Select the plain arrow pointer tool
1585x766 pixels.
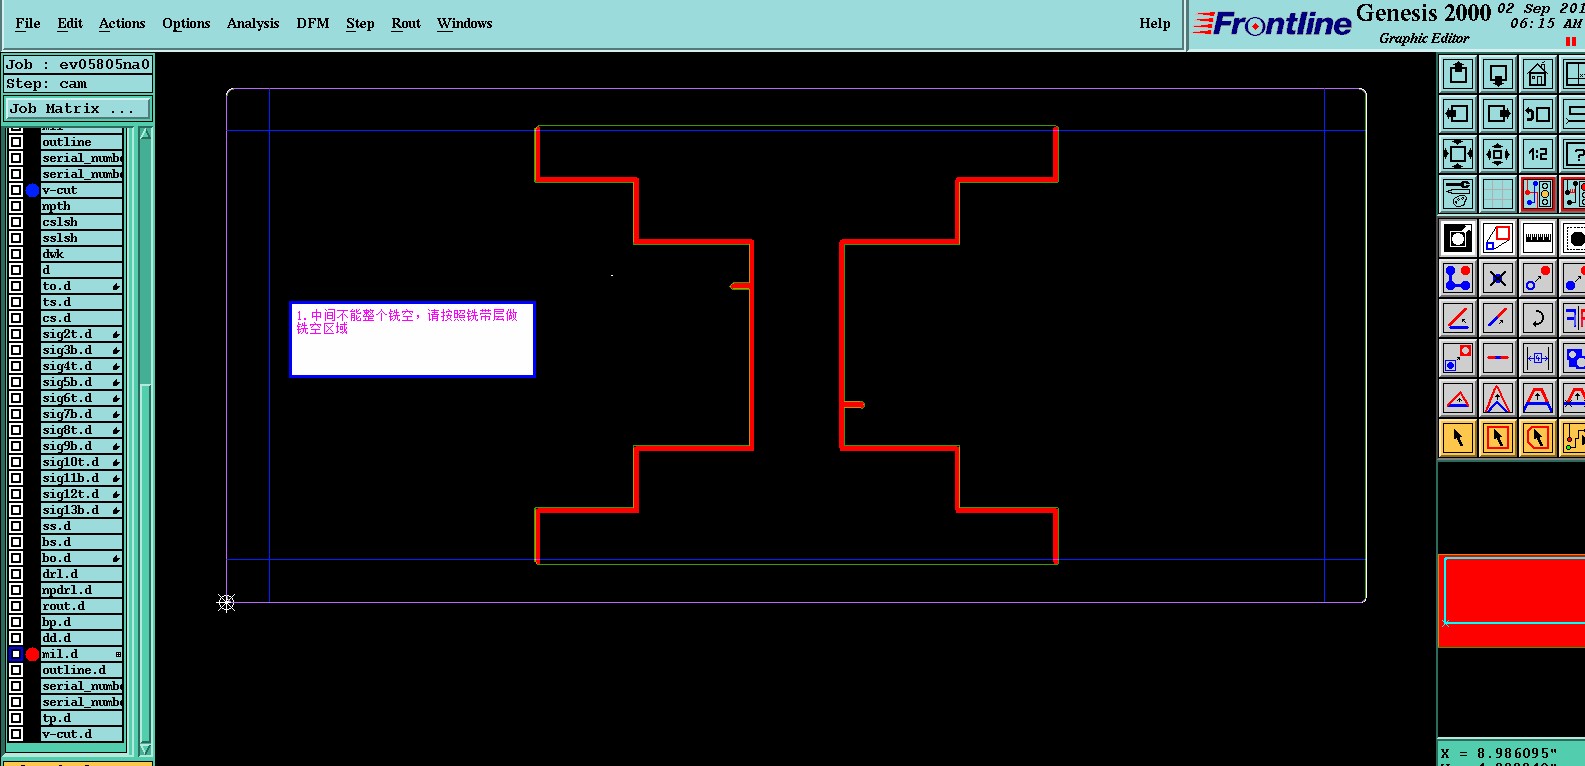(x=1458, y=438)
